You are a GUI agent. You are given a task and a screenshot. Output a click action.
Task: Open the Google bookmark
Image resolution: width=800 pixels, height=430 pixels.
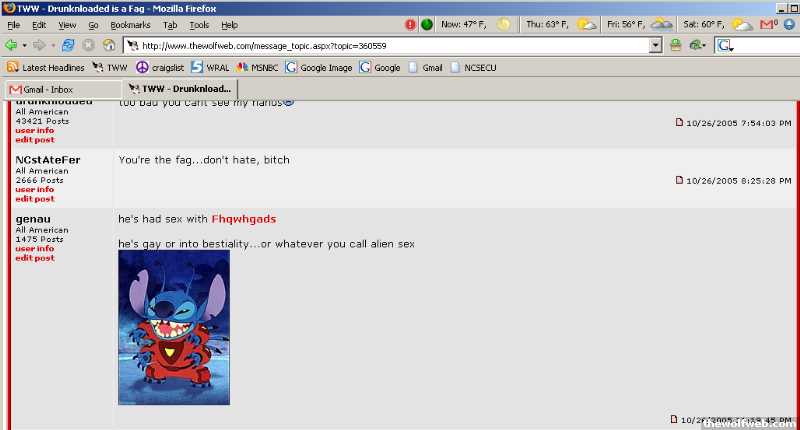coord(380,67)
